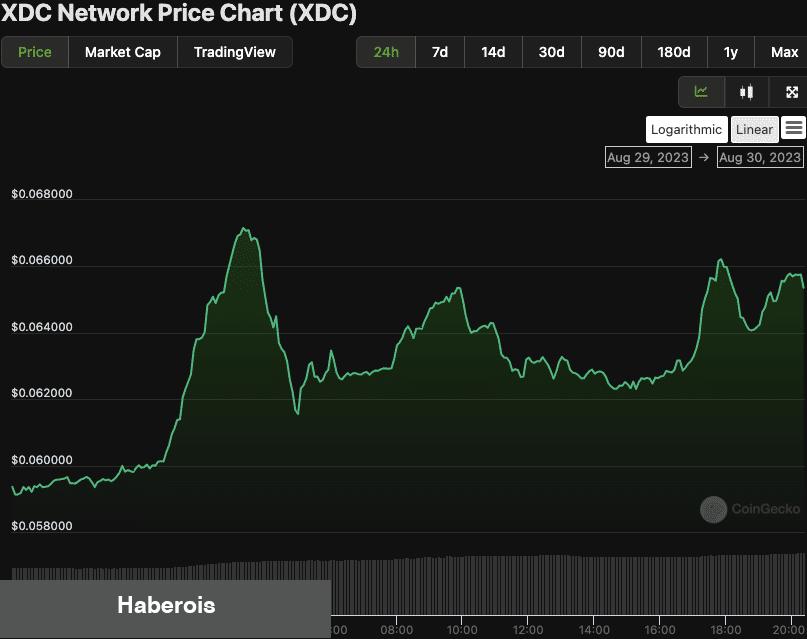Select the Price tab

pyautogui.click(x=34, y=52)
